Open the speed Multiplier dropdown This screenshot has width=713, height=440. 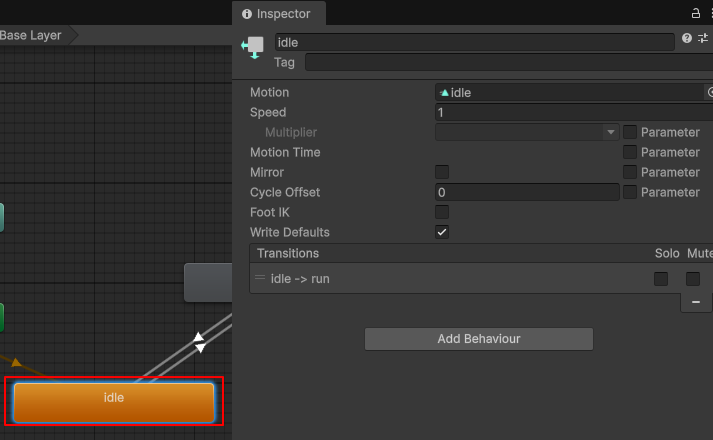tap(527, 132)
